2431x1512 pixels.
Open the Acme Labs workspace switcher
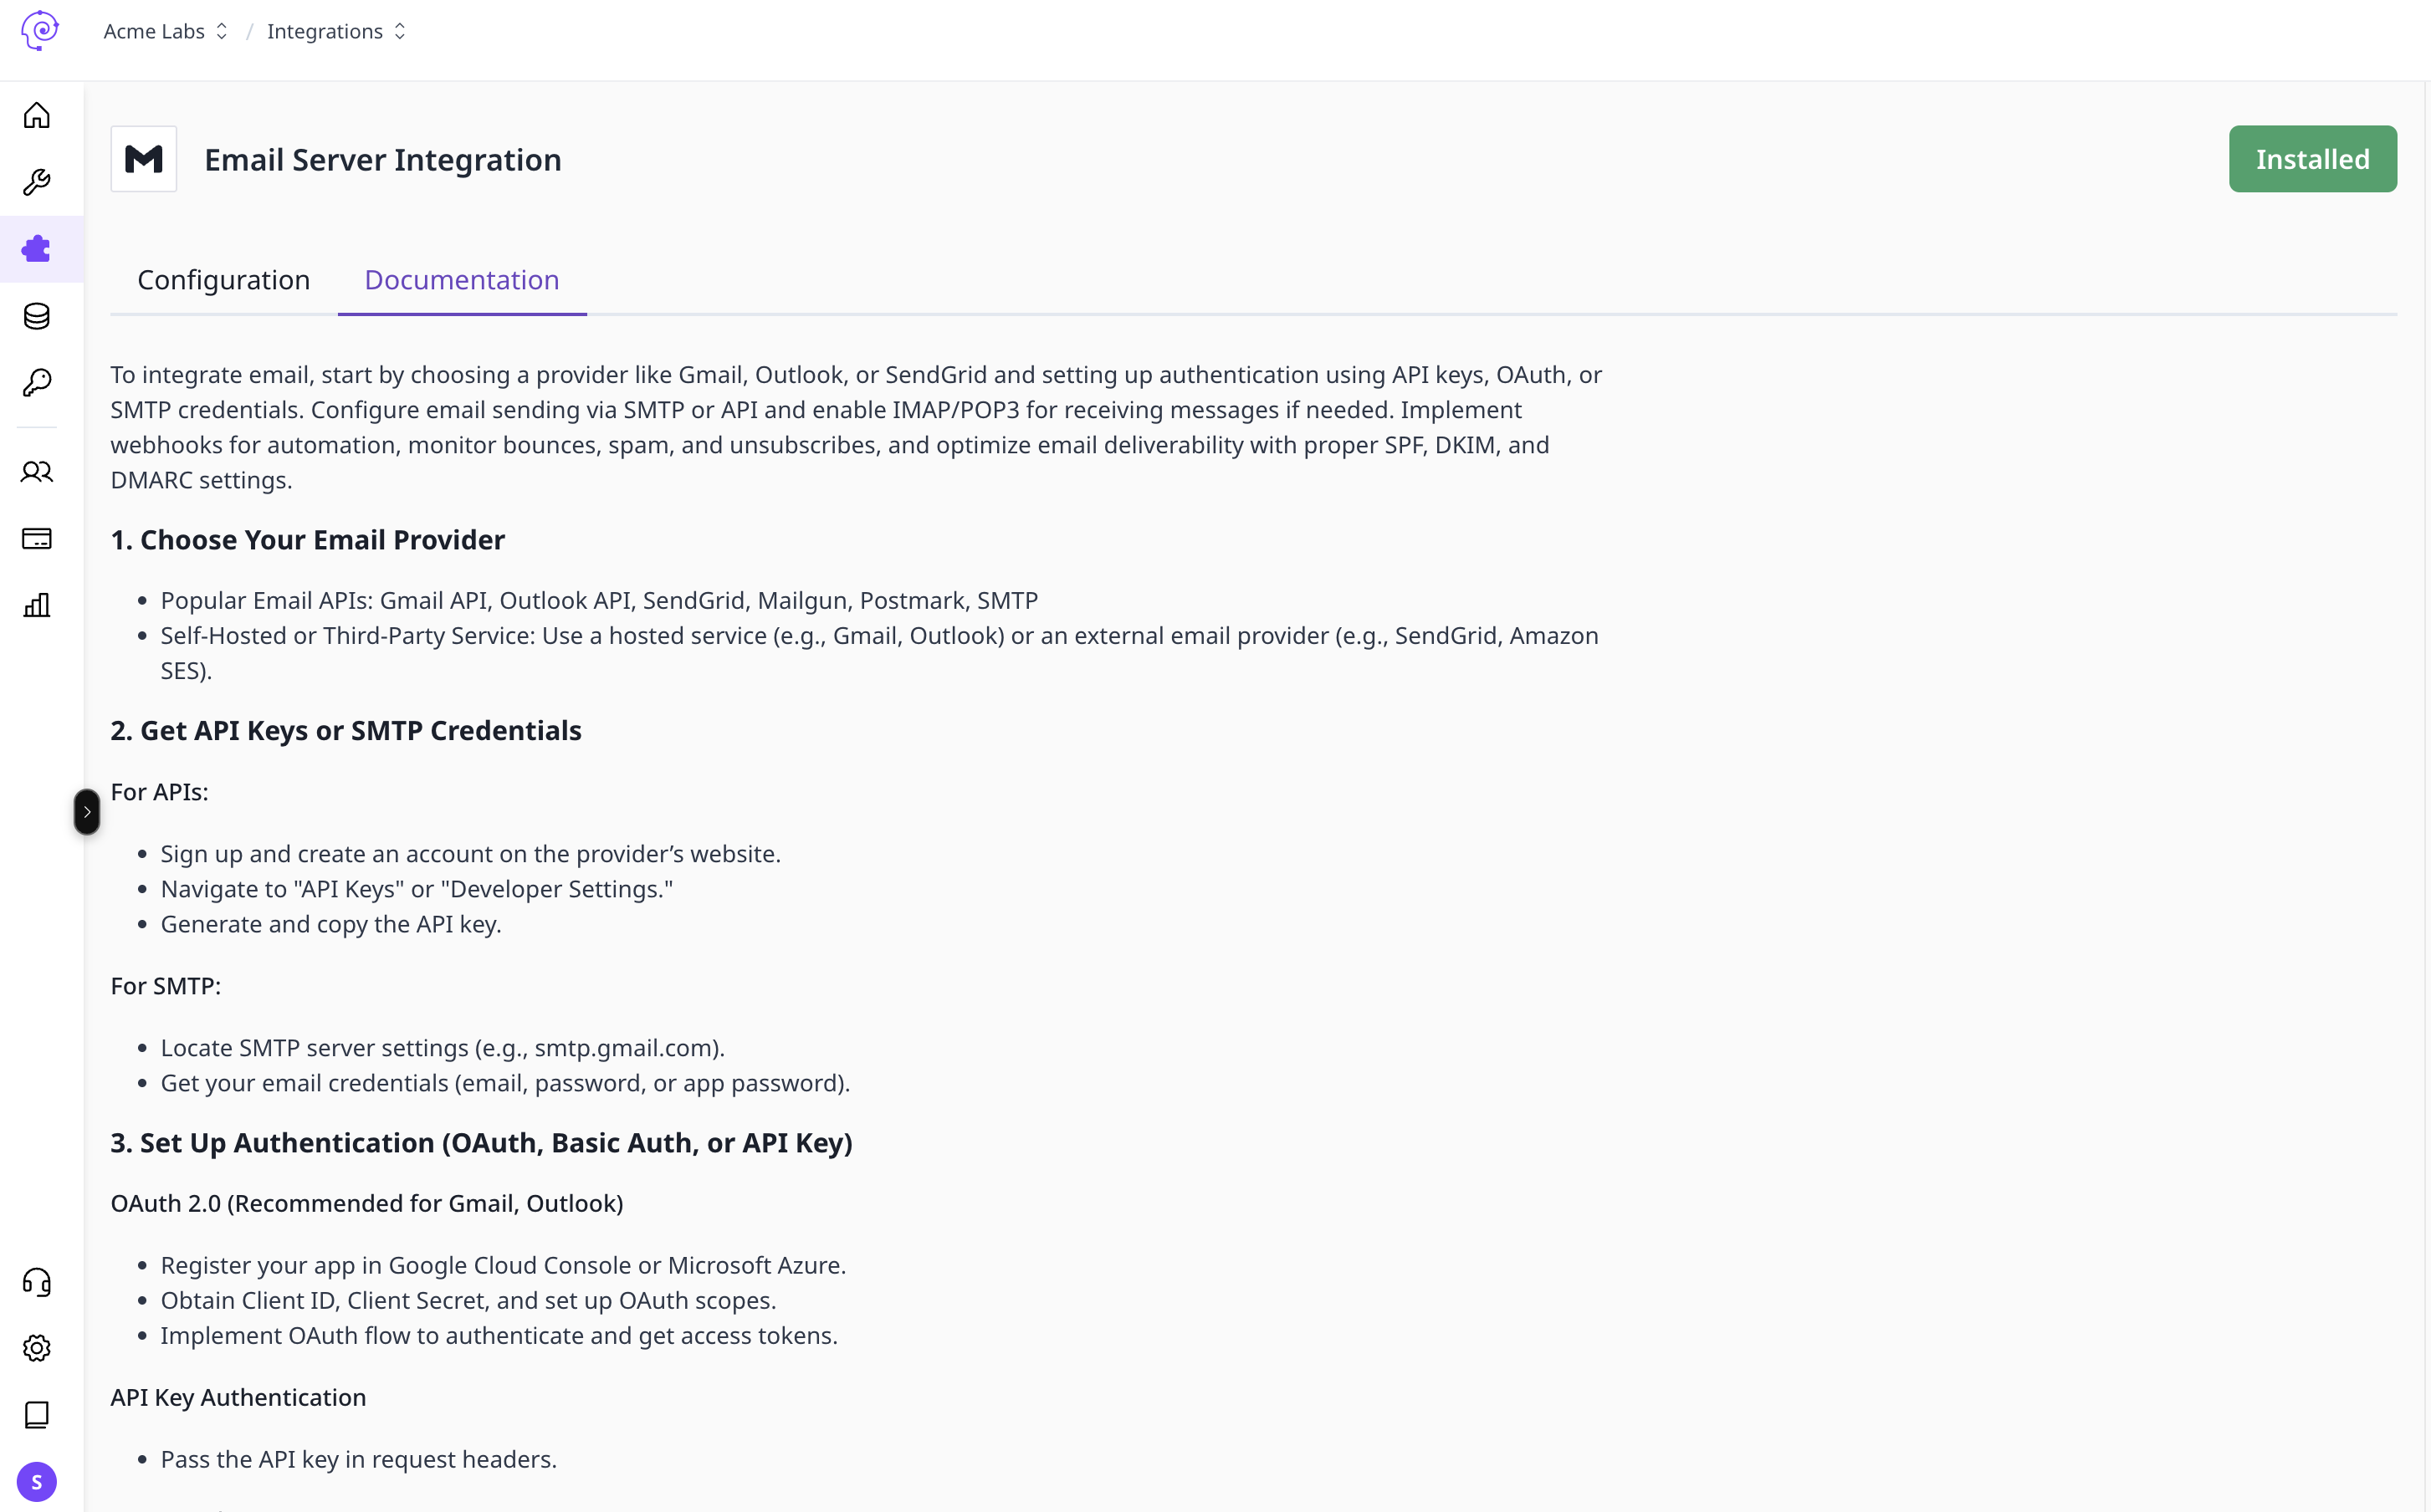point(166,31)
